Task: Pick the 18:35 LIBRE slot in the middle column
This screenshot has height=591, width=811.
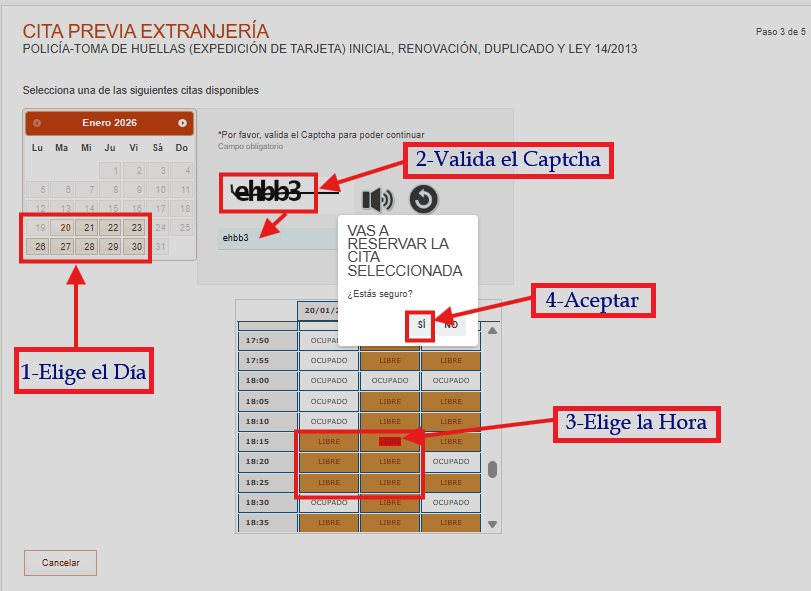Action: (x=389, y=522)
